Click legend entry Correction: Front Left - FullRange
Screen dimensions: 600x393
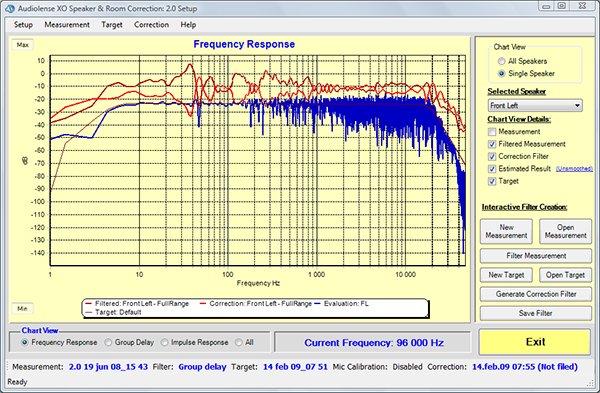pos(256,304)
